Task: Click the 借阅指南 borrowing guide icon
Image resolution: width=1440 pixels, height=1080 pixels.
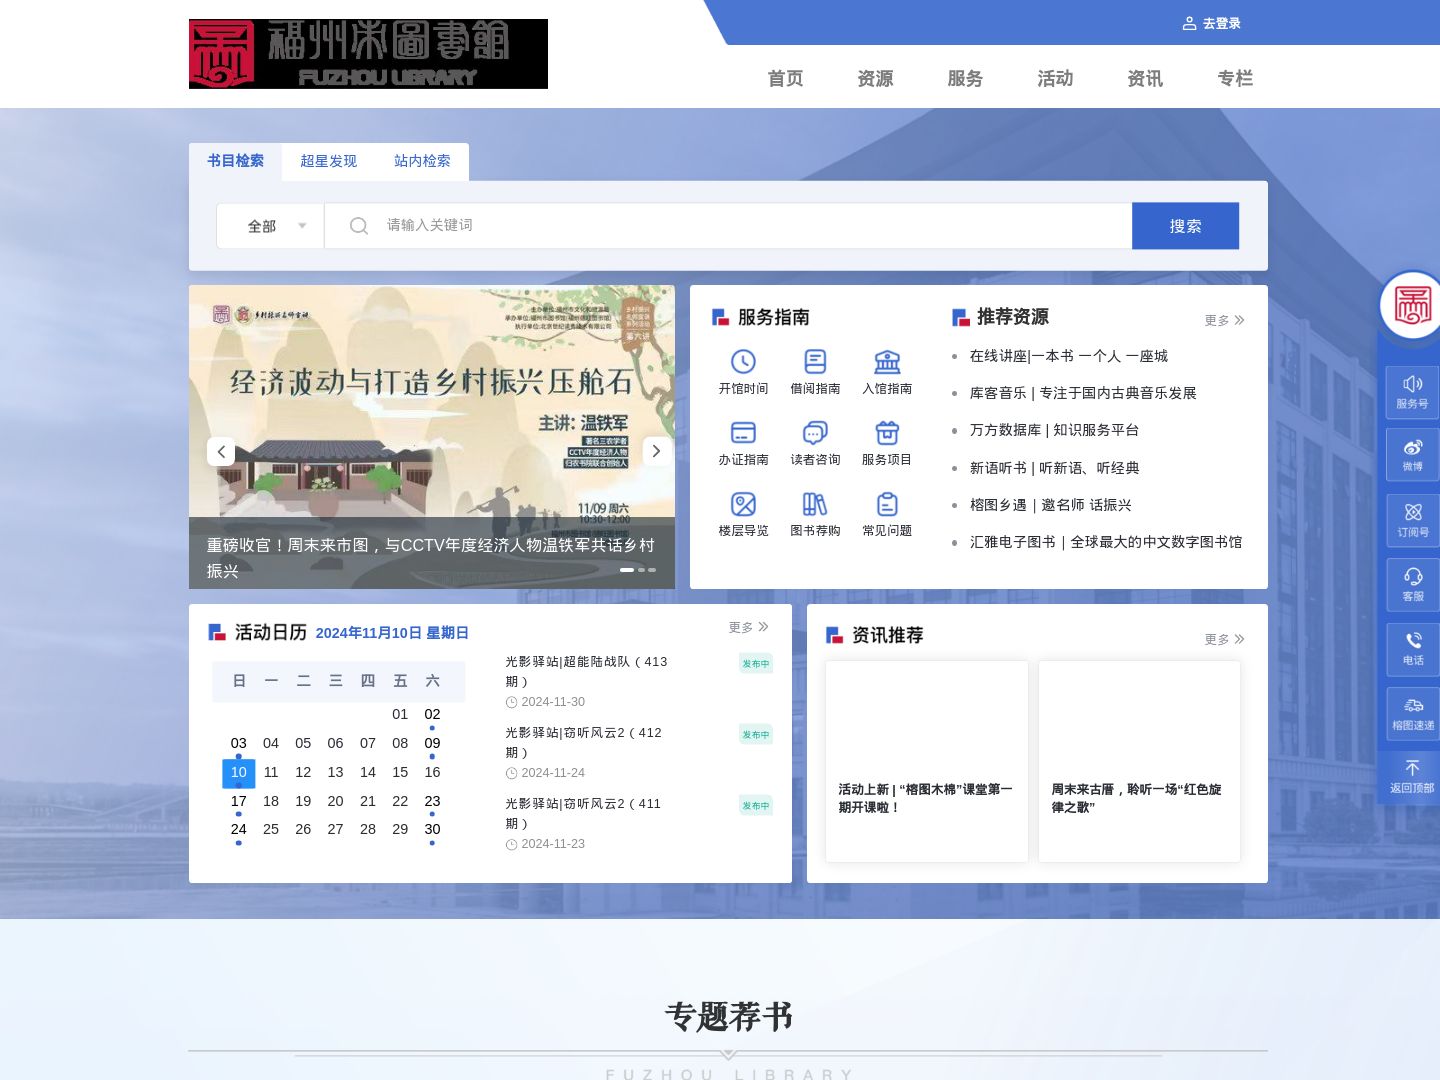Action: [x=815, y=362]
